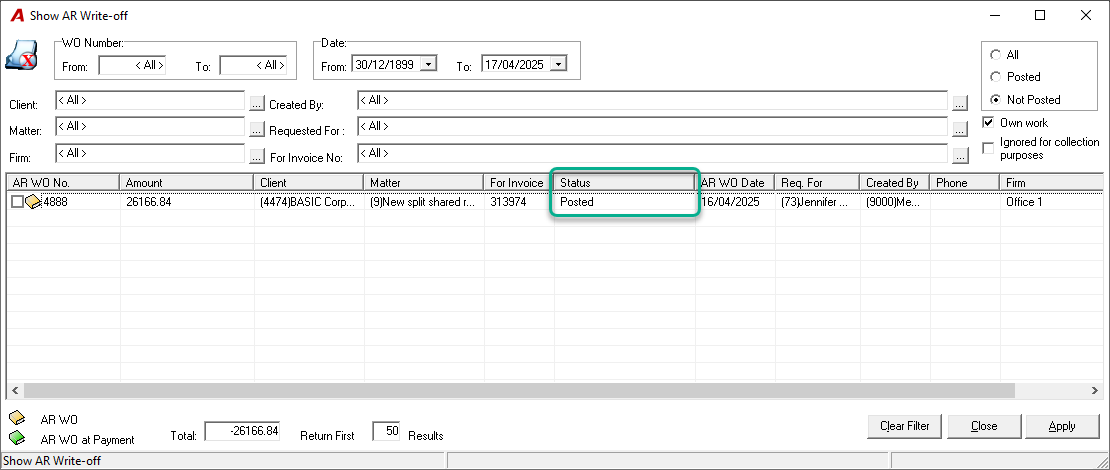Click the scrollbar right arrow

tap(1094, 391)
